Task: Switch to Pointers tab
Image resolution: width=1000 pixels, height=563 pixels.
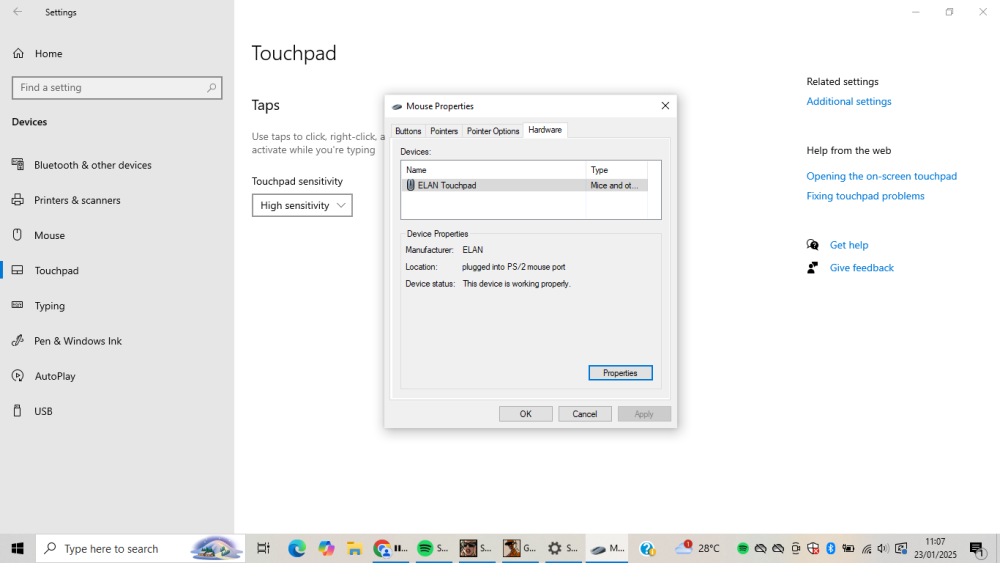Action: point(444,131)
